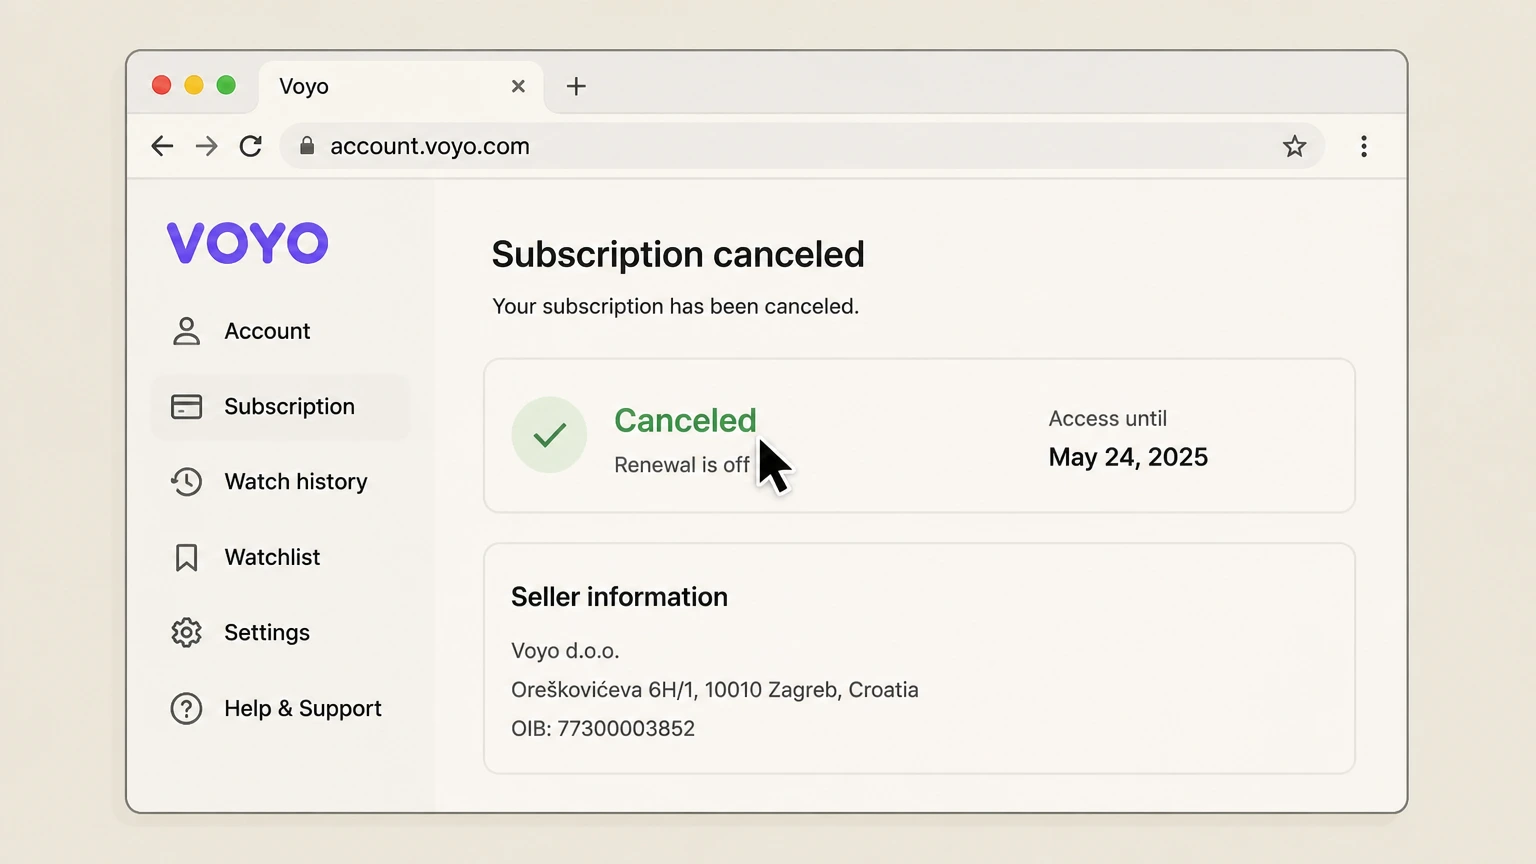1536x864 pixels.
Task: Click the padlock site security icon
Action: (307, 146)
